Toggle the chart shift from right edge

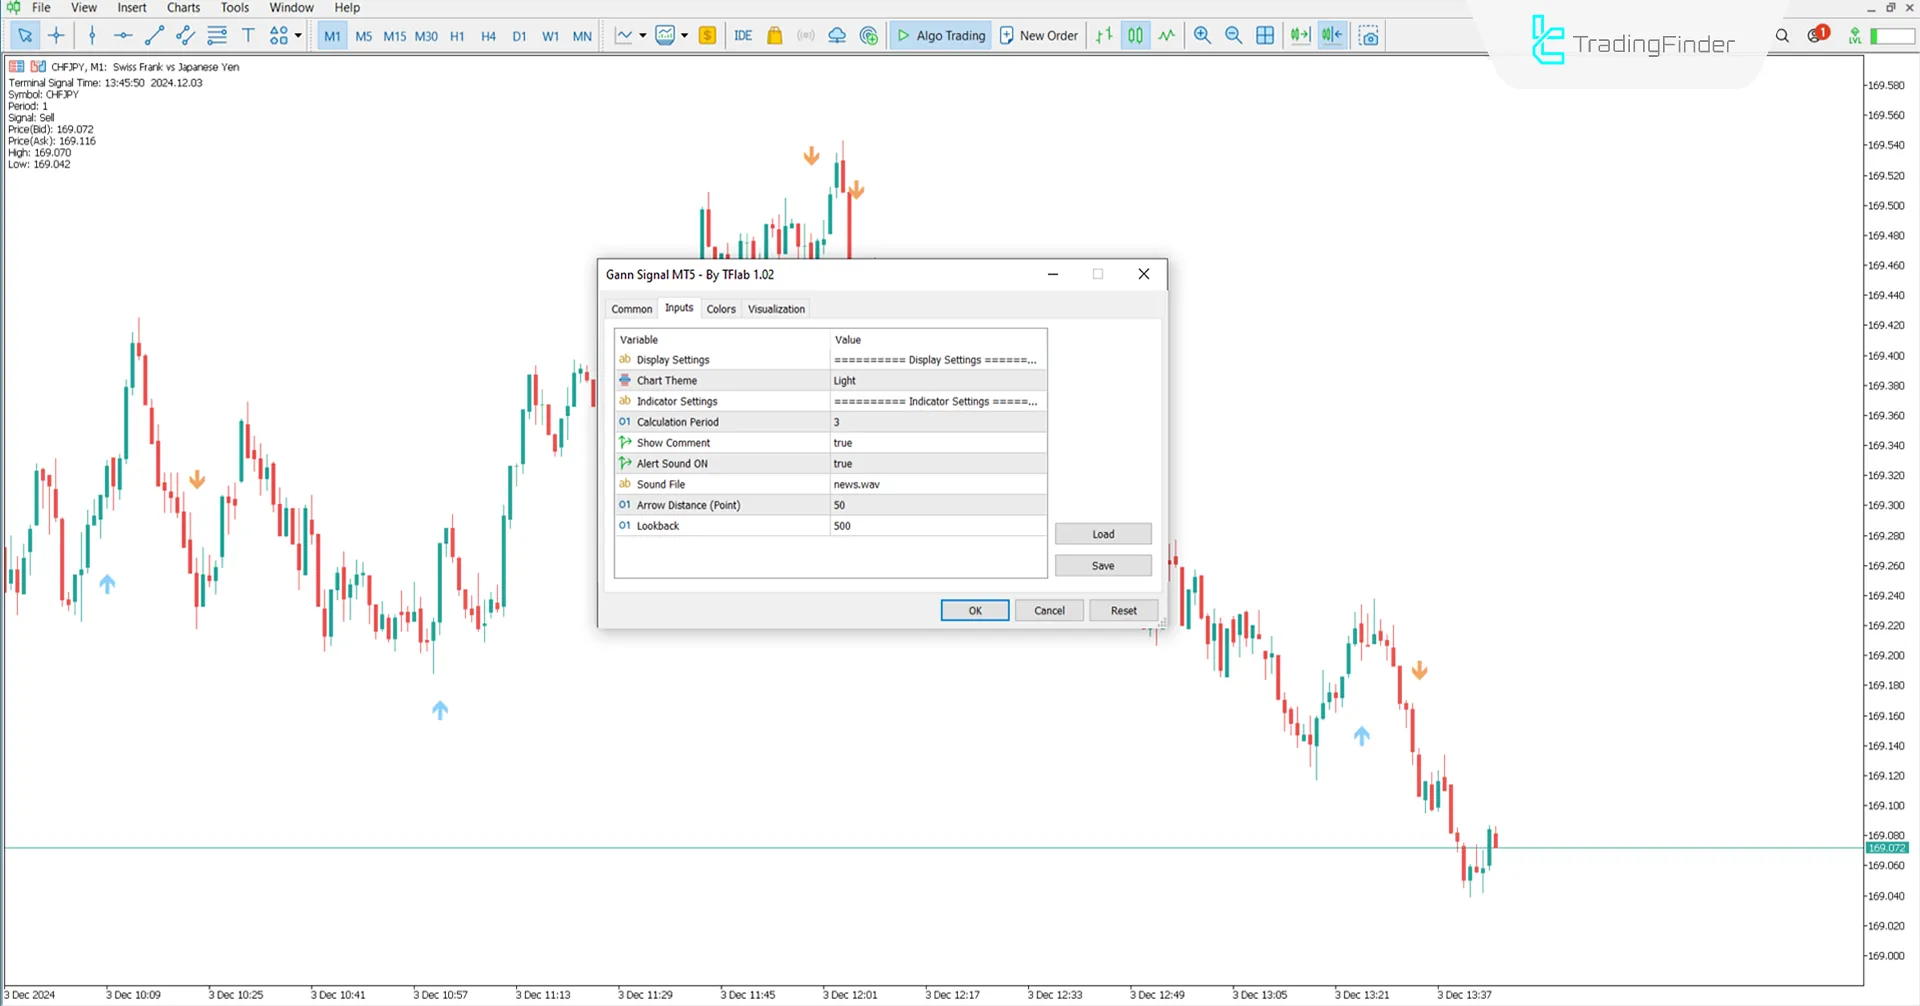1332,35
